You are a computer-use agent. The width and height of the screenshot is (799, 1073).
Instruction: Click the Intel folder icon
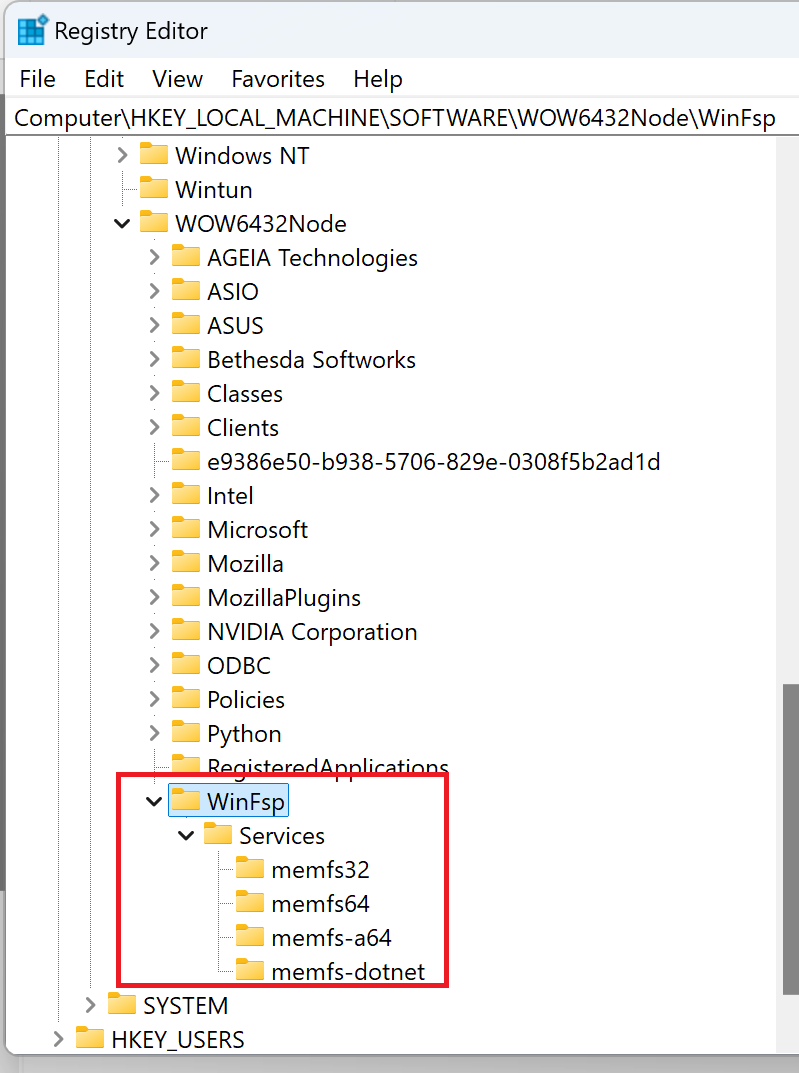tap(185, 494)
